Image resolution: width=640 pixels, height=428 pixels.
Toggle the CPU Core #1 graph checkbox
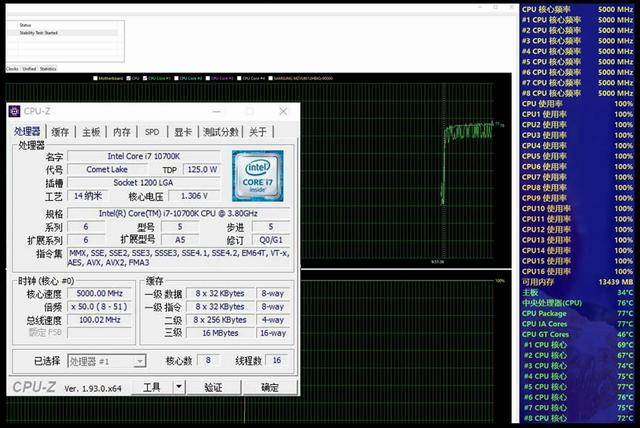pos(143,77)
